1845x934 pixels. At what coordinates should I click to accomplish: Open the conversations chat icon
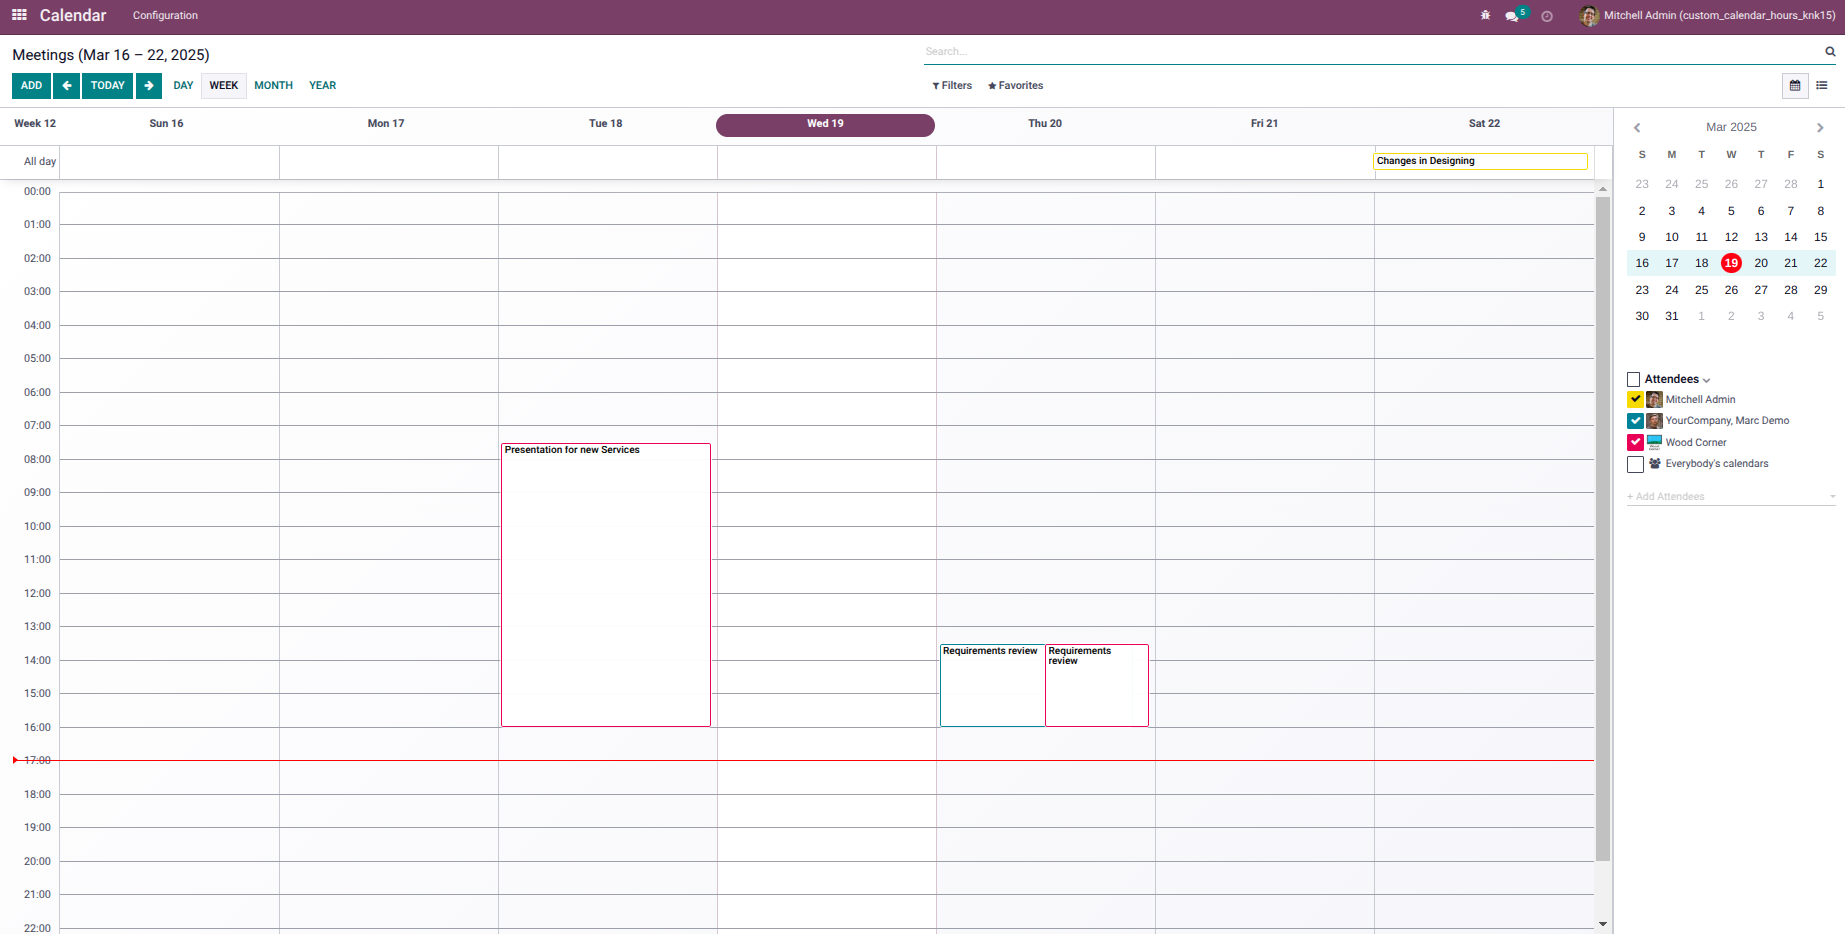[1512, 16]
